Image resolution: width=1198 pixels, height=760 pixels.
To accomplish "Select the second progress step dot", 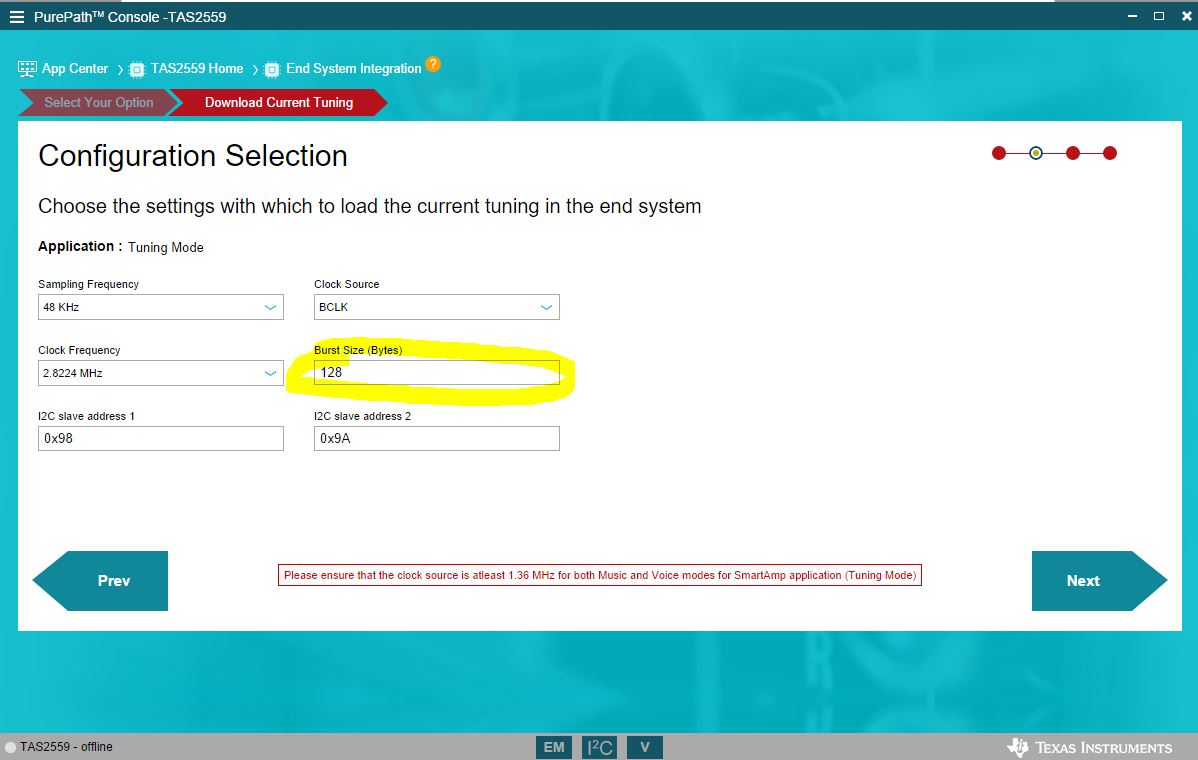I will [1035, 154].
